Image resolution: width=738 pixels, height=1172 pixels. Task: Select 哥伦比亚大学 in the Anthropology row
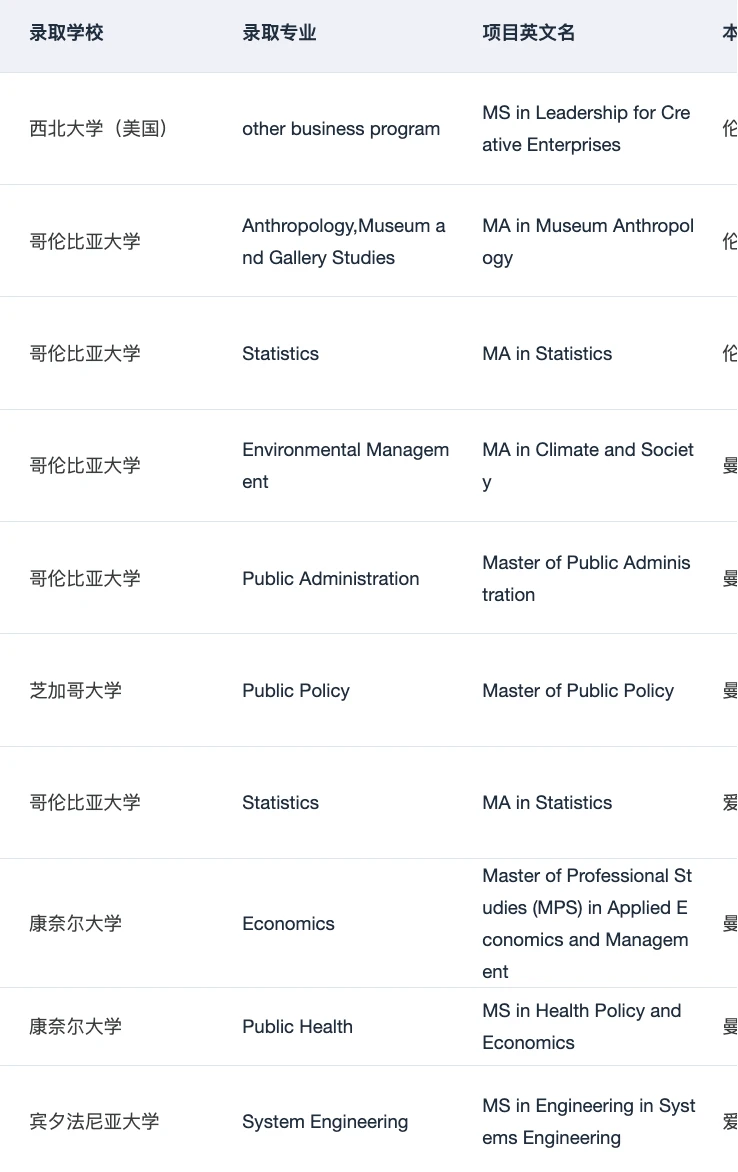pyautogui.click(x=84, y=241)
